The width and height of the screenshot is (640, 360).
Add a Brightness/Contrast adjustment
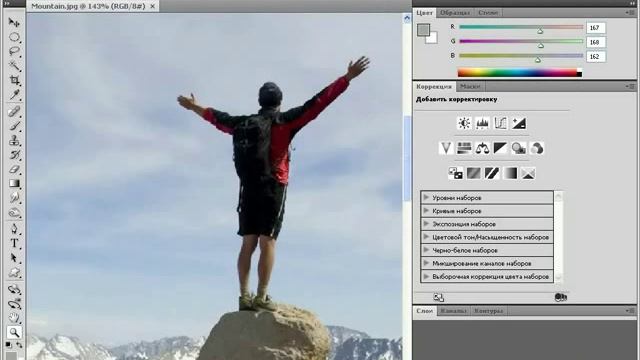coord(464,123)
